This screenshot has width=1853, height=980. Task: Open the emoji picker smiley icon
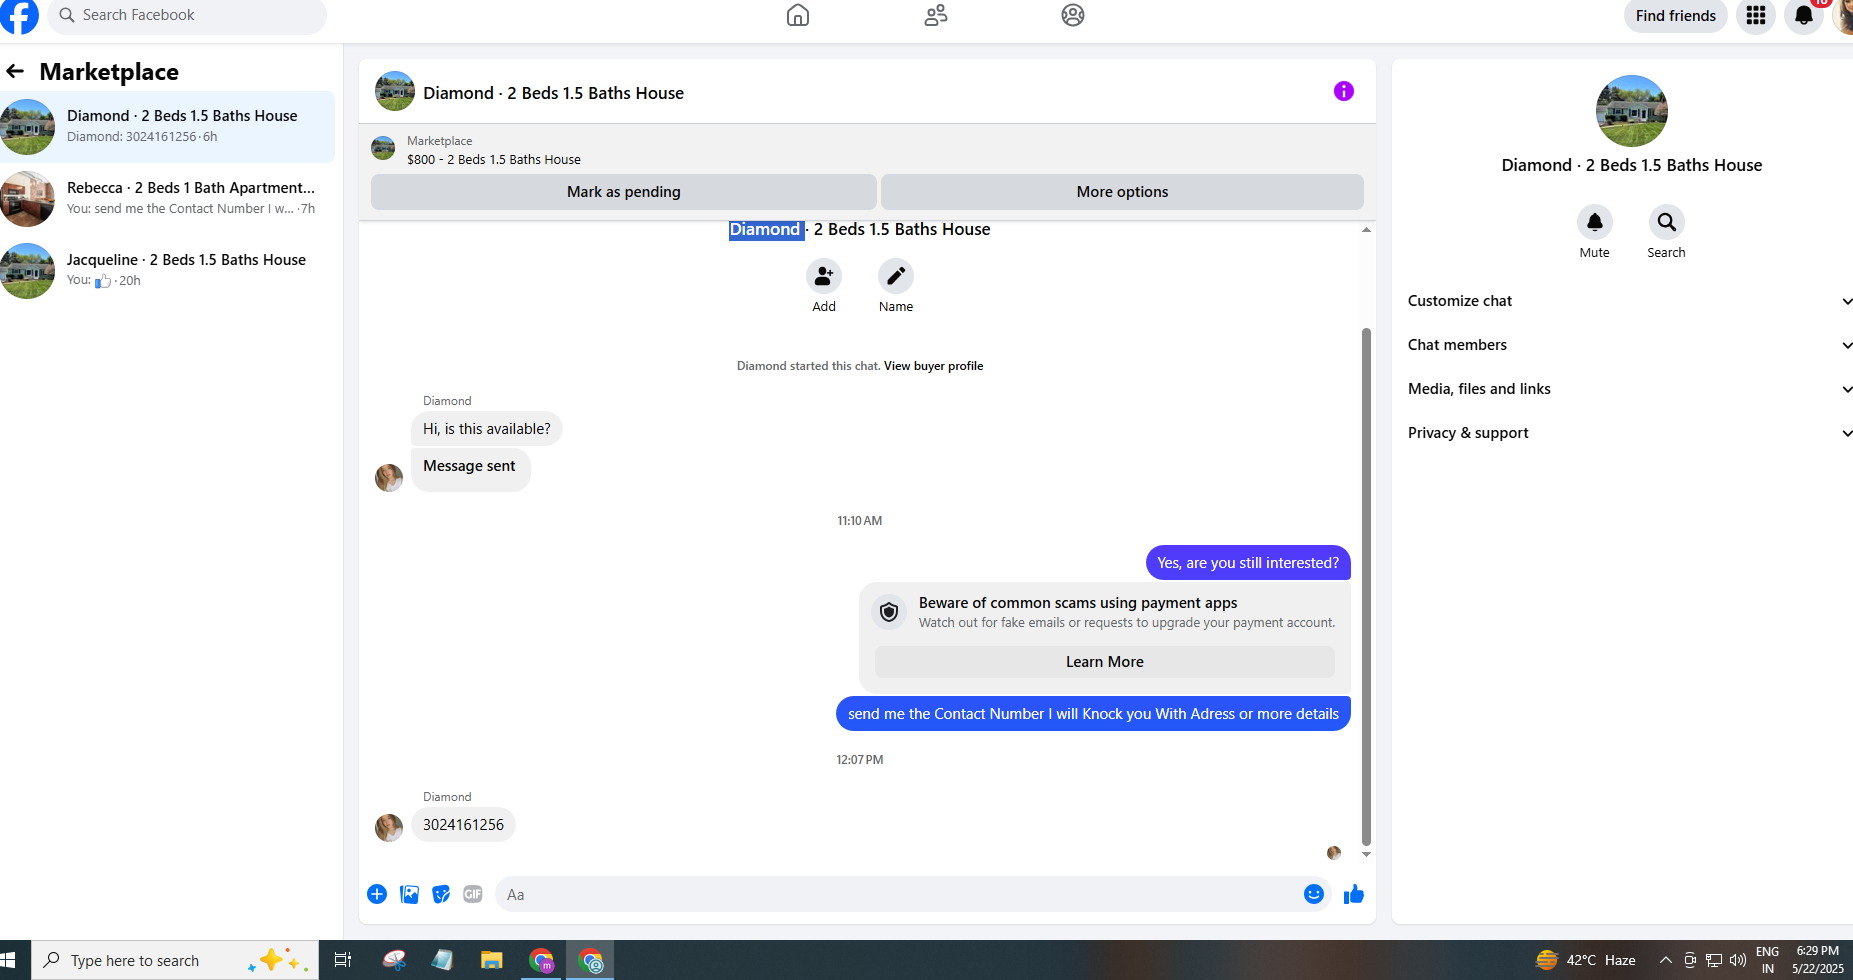(1314, 894)
